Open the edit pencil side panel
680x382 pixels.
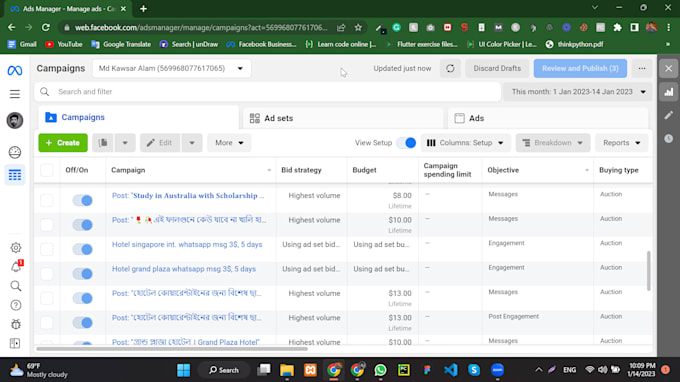669,115
